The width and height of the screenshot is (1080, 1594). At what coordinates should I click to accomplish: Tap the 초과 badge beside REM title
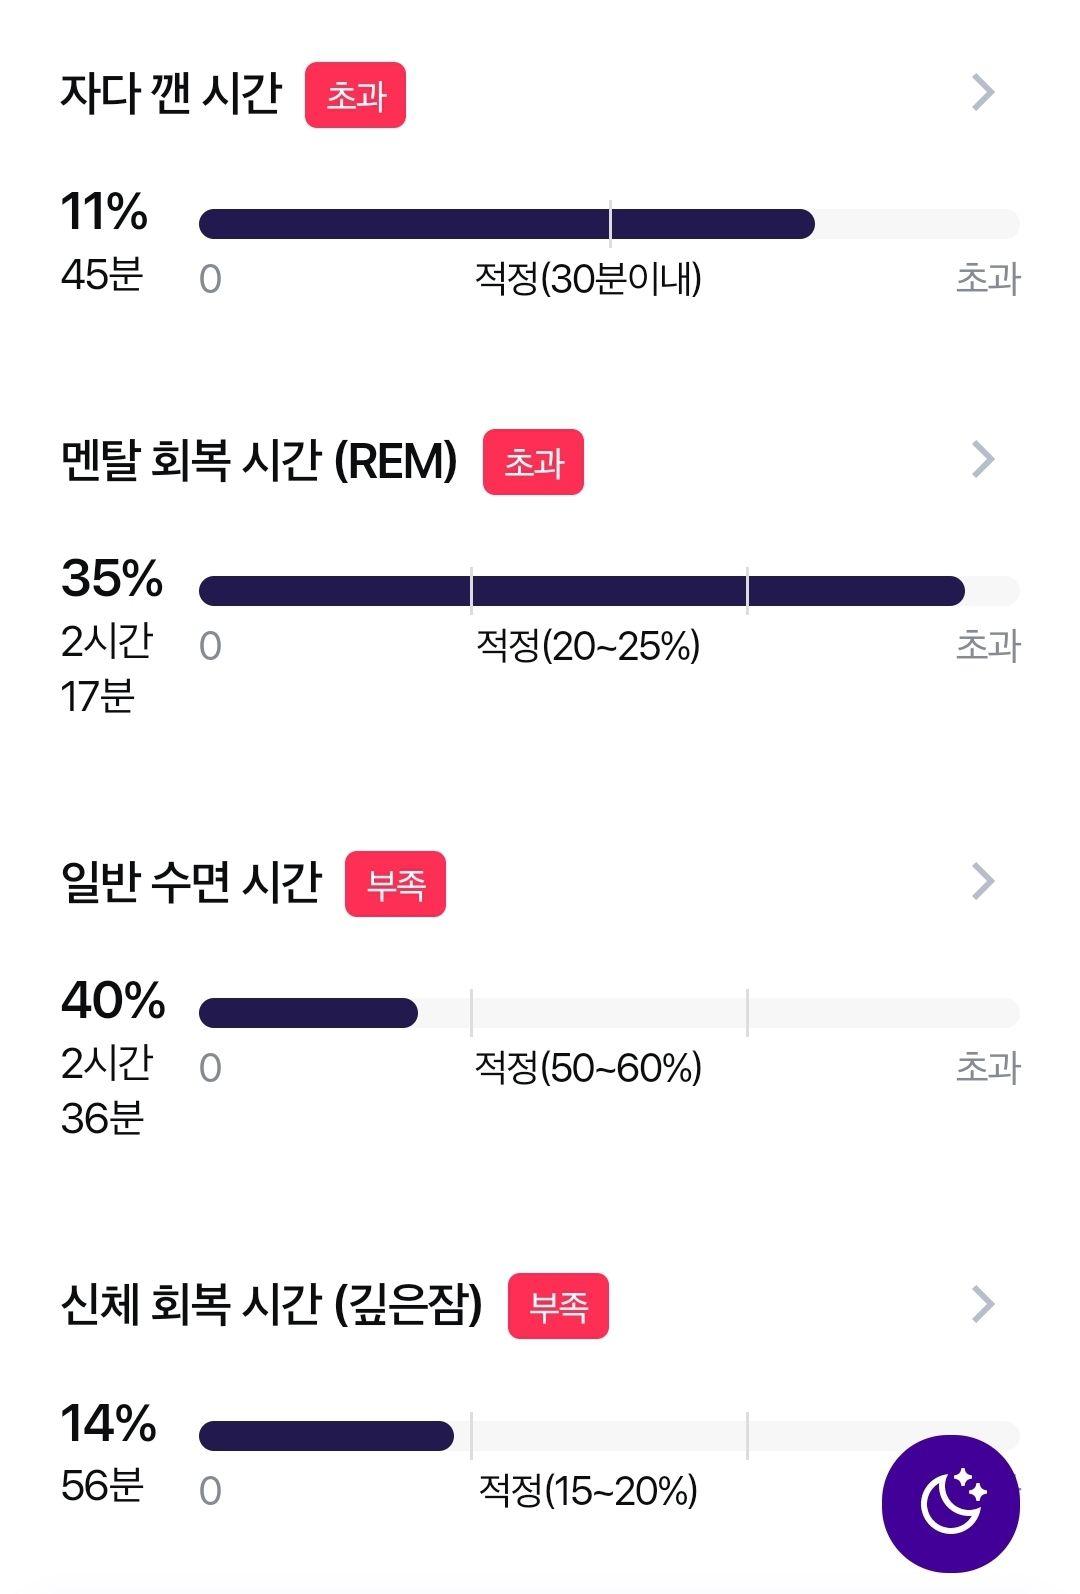(x=533, y=462)
